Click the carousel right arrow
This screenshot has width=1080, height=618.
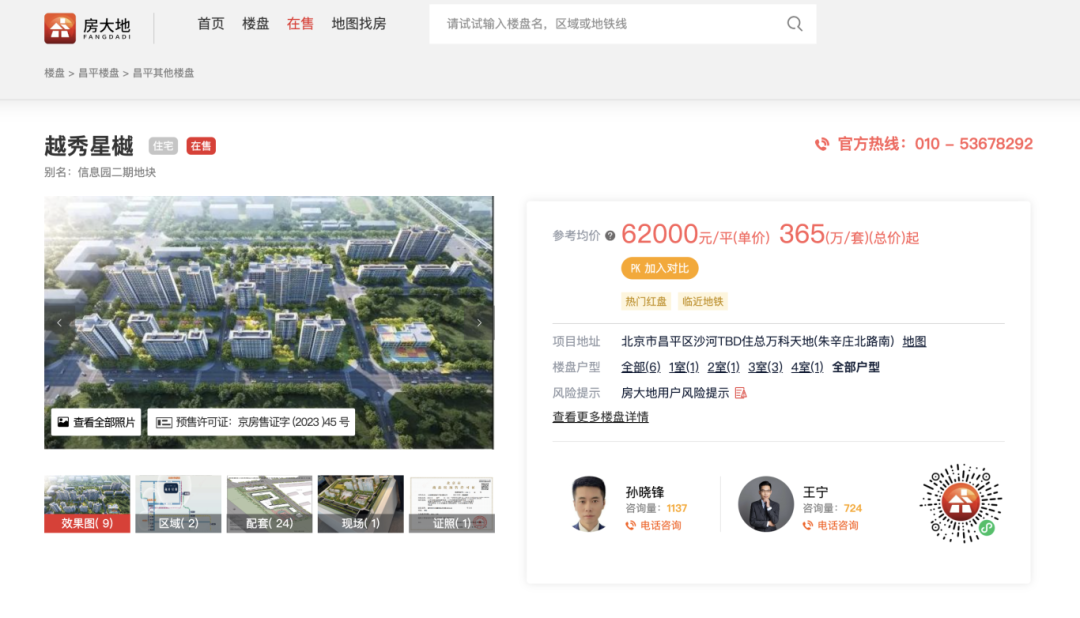(x=479, y=322)
